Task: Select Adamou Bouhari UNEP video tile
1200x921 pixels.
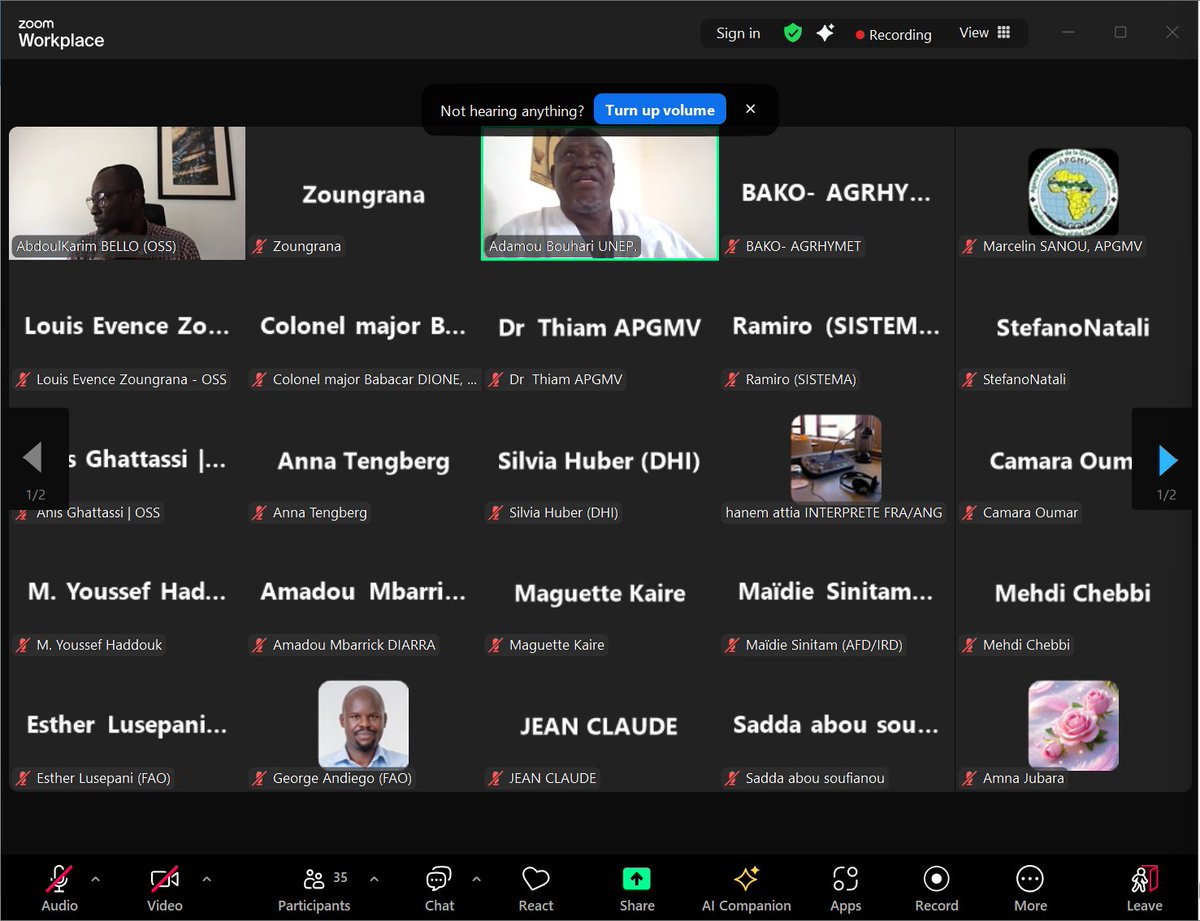Action: (x=600, y=193)
